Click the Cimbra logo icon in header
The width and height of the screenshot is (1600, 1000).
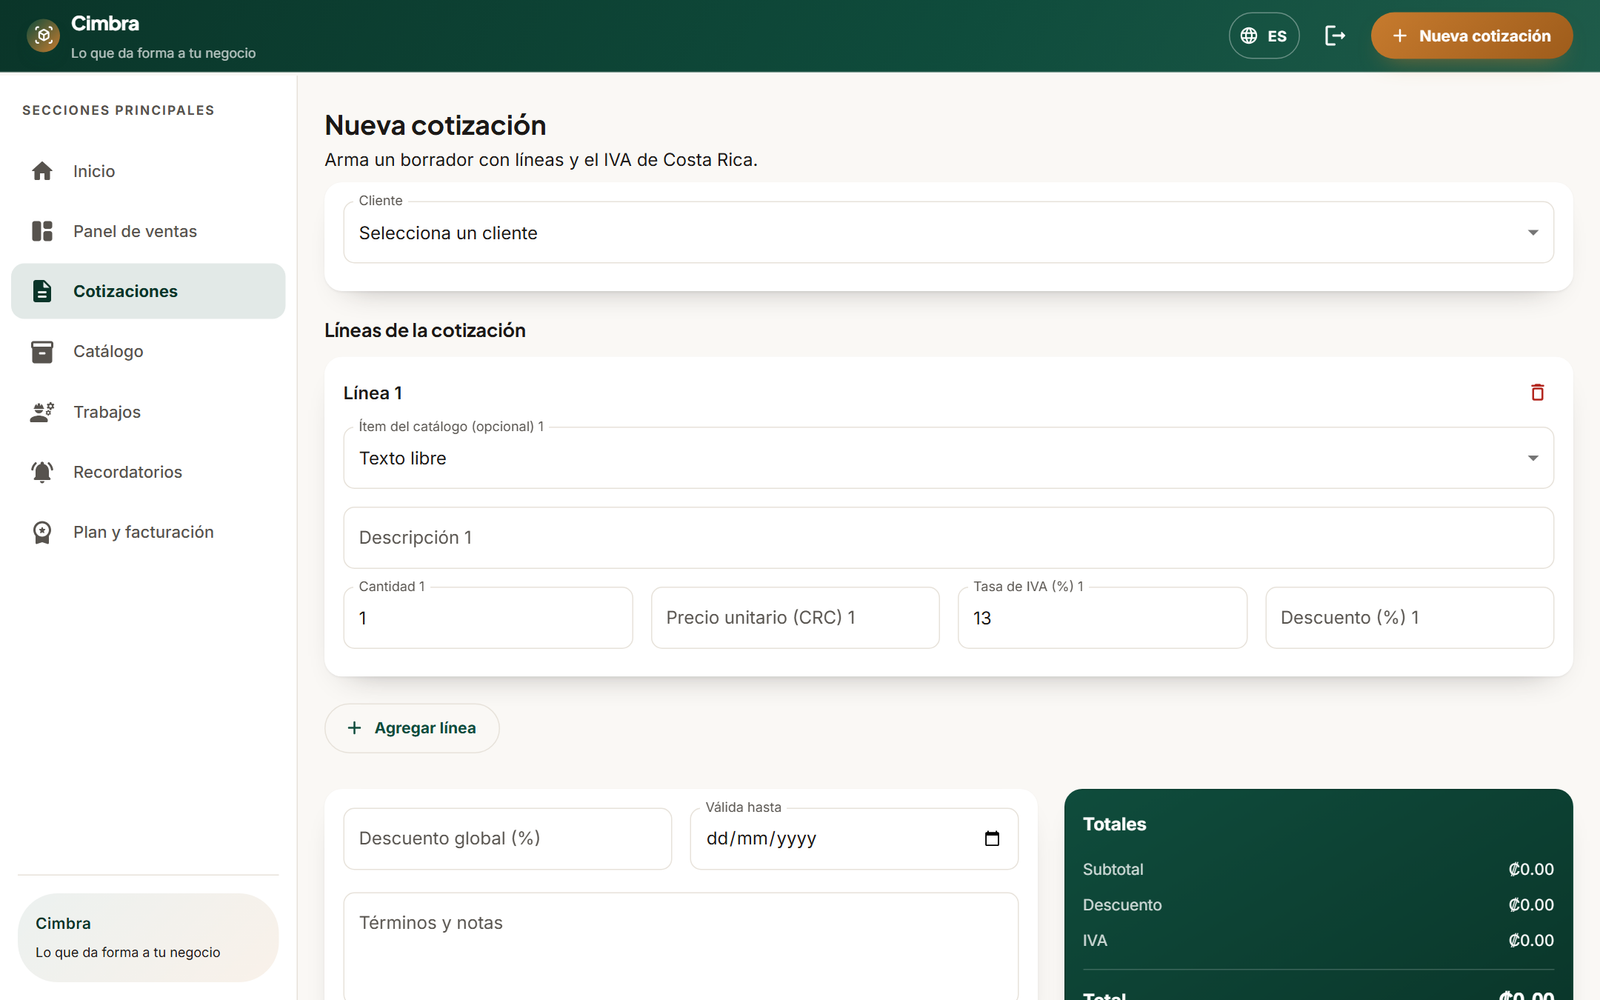tap(43, 36)
